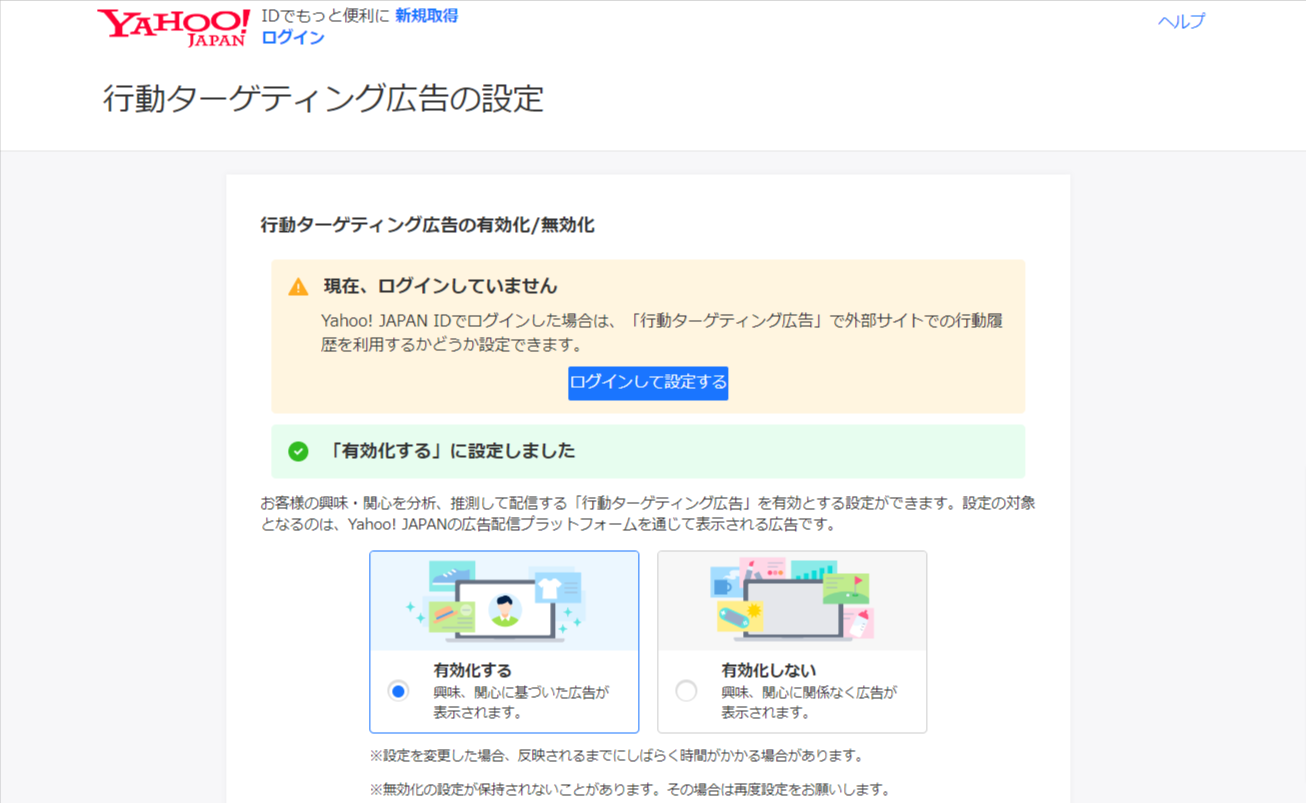Click the Yahoo! JAPAN logo
The image size is (1306, 803).
tap(173, 28)
